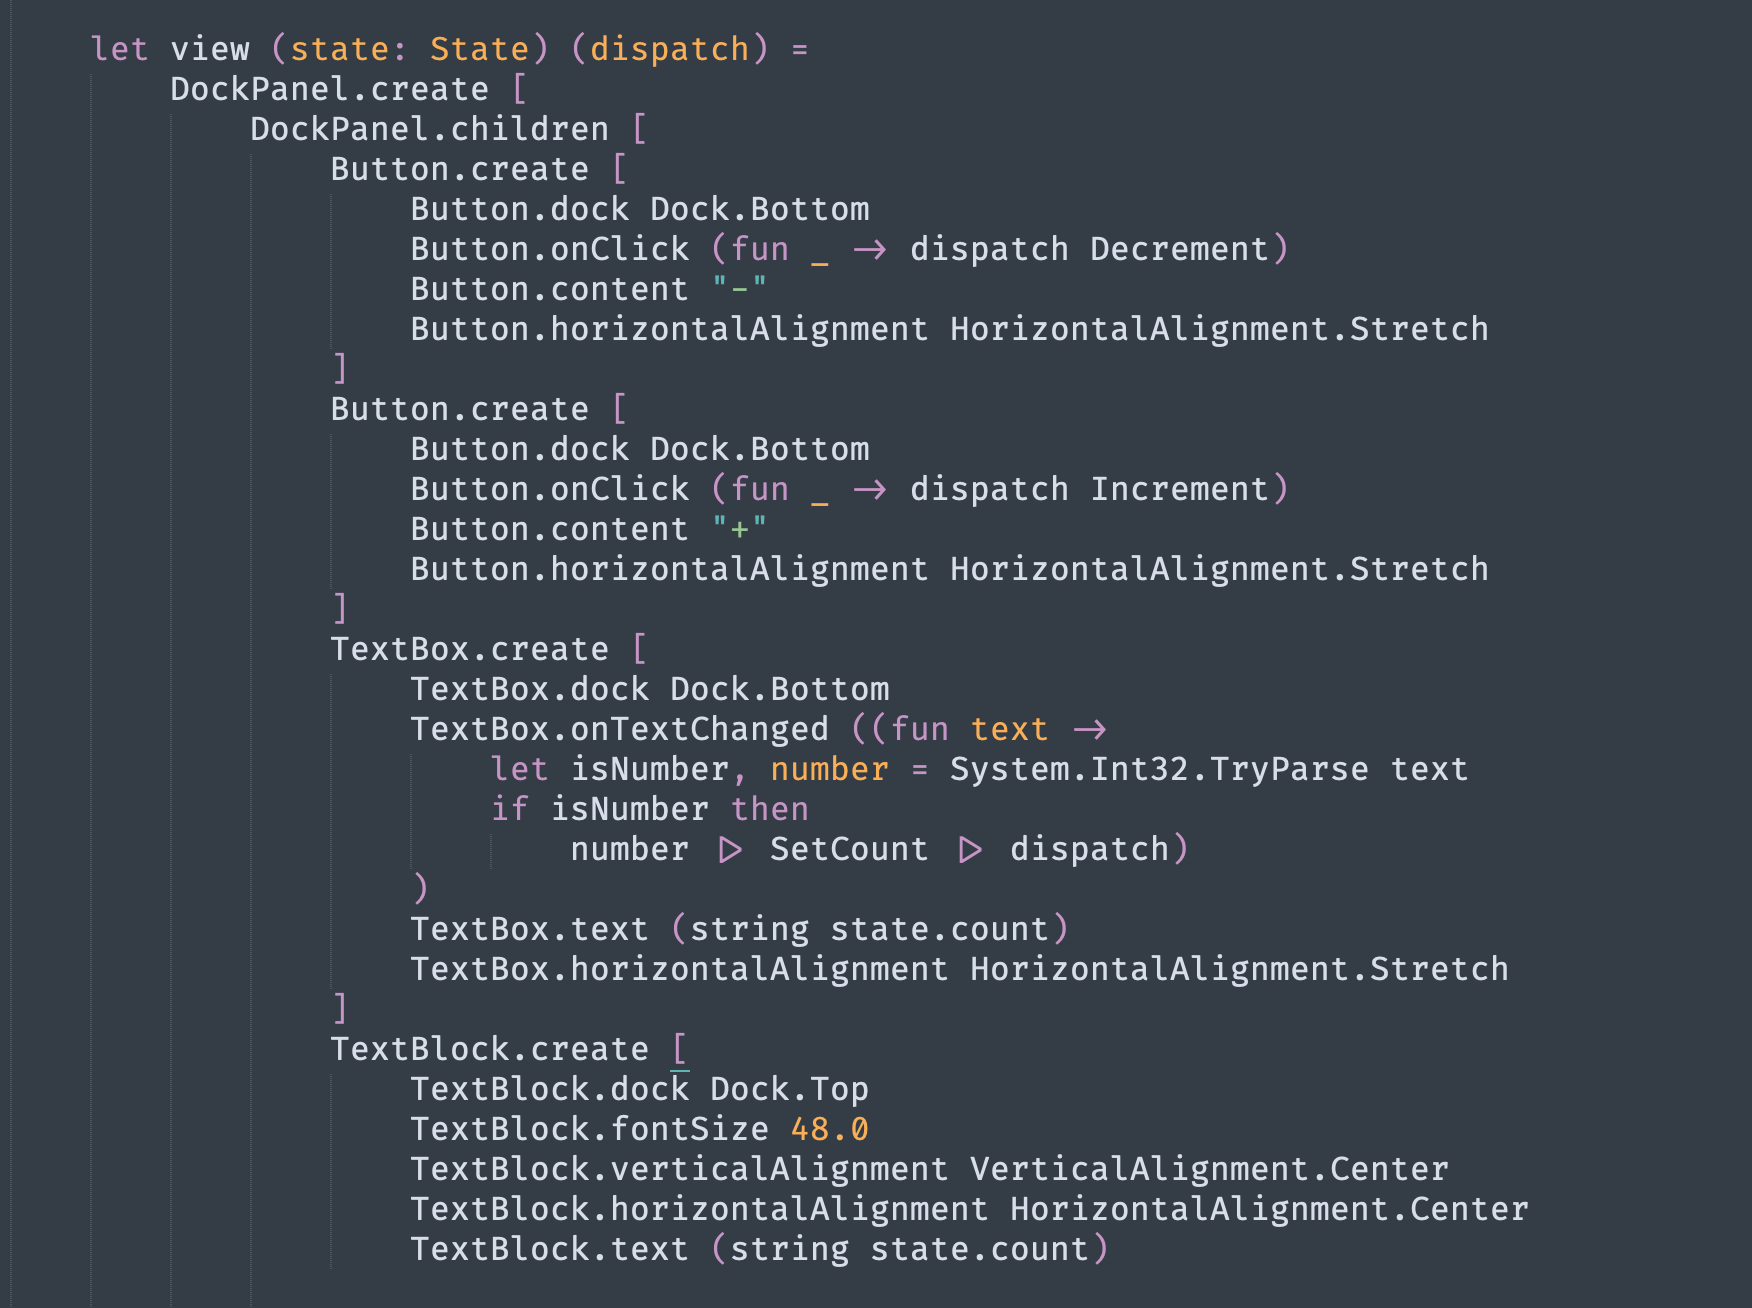Viewport: 1752px width, 1308px height.
Task: Click 'TextBox.horizontalAlignment' line
Action: click(960, 969)
